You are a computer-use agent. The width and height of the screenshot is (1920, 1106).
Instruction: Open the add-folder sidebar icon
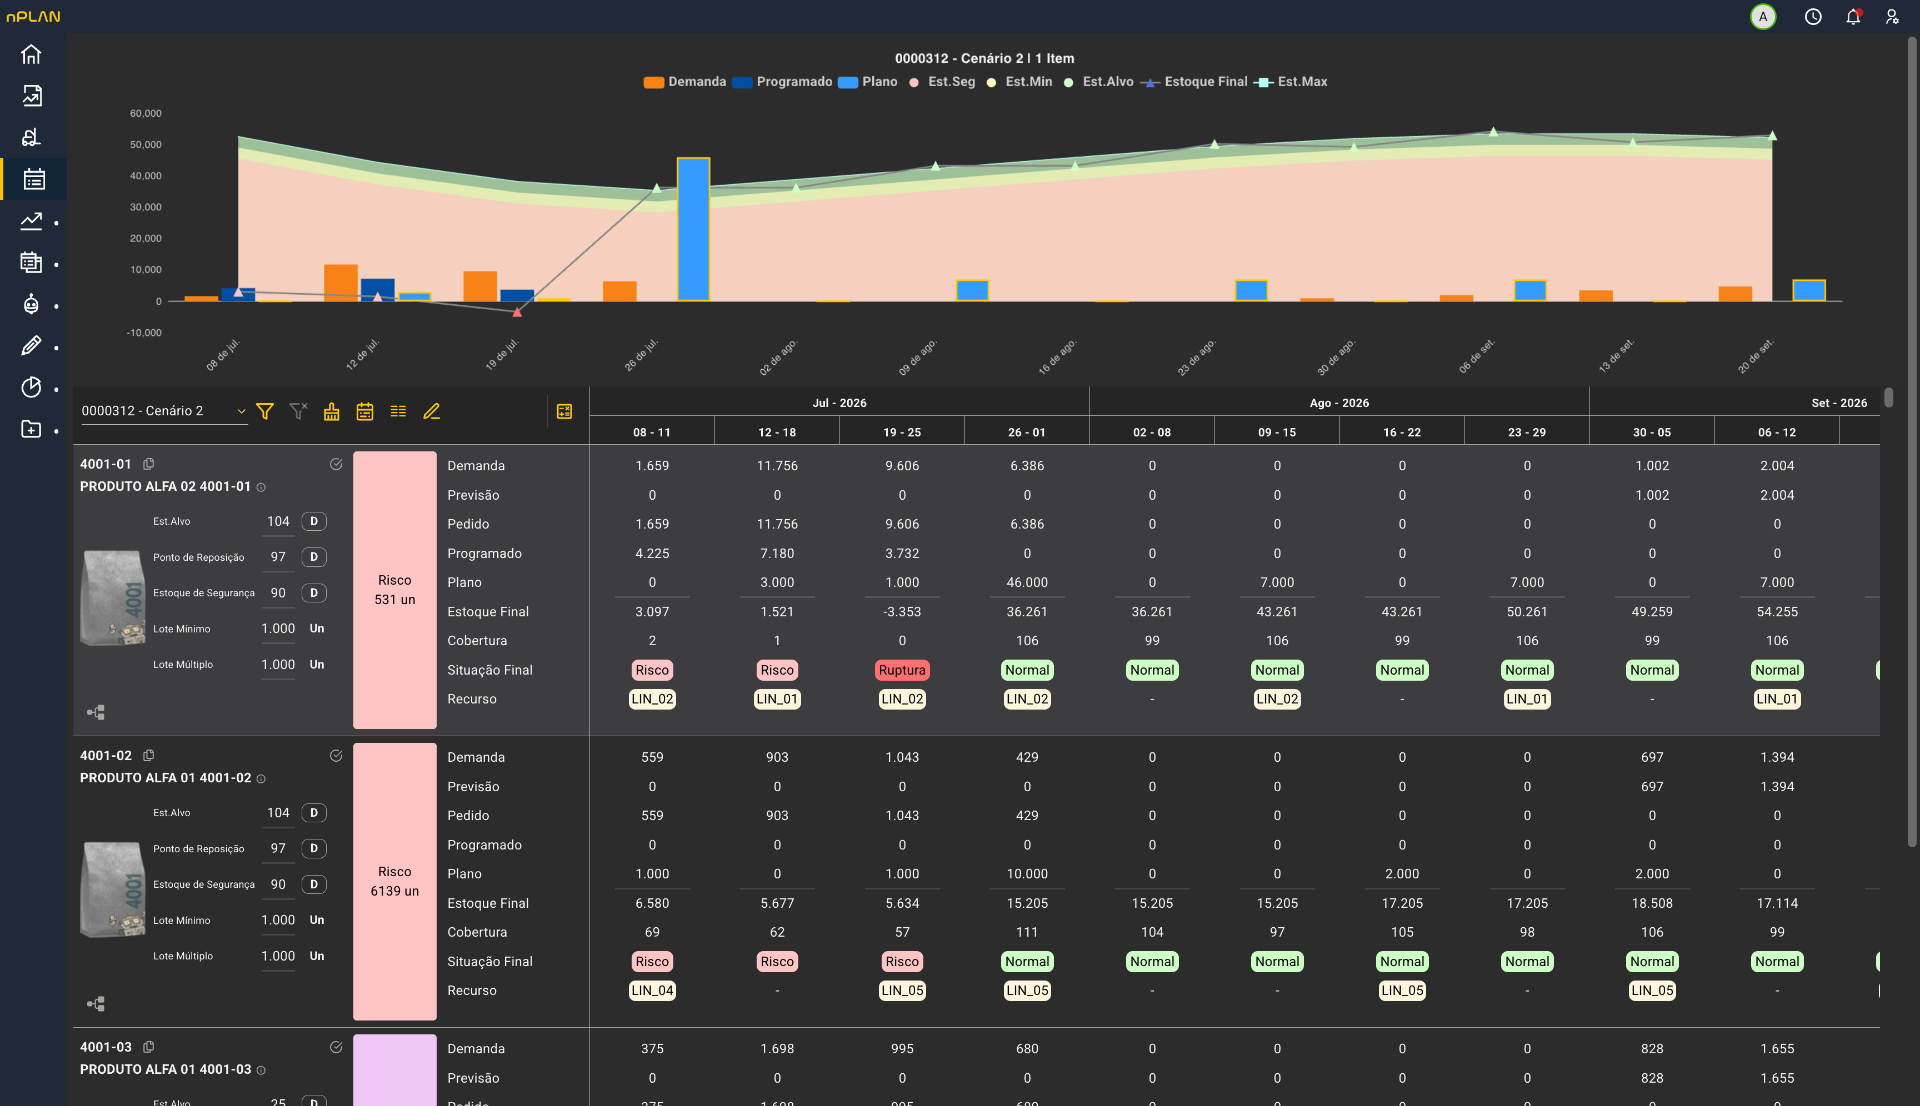pos(32,429)
